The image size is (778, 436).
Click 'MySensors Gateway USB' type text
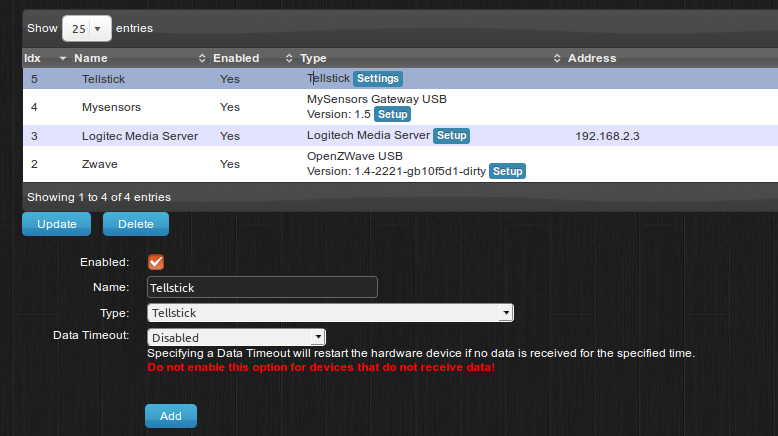point(377,99)
